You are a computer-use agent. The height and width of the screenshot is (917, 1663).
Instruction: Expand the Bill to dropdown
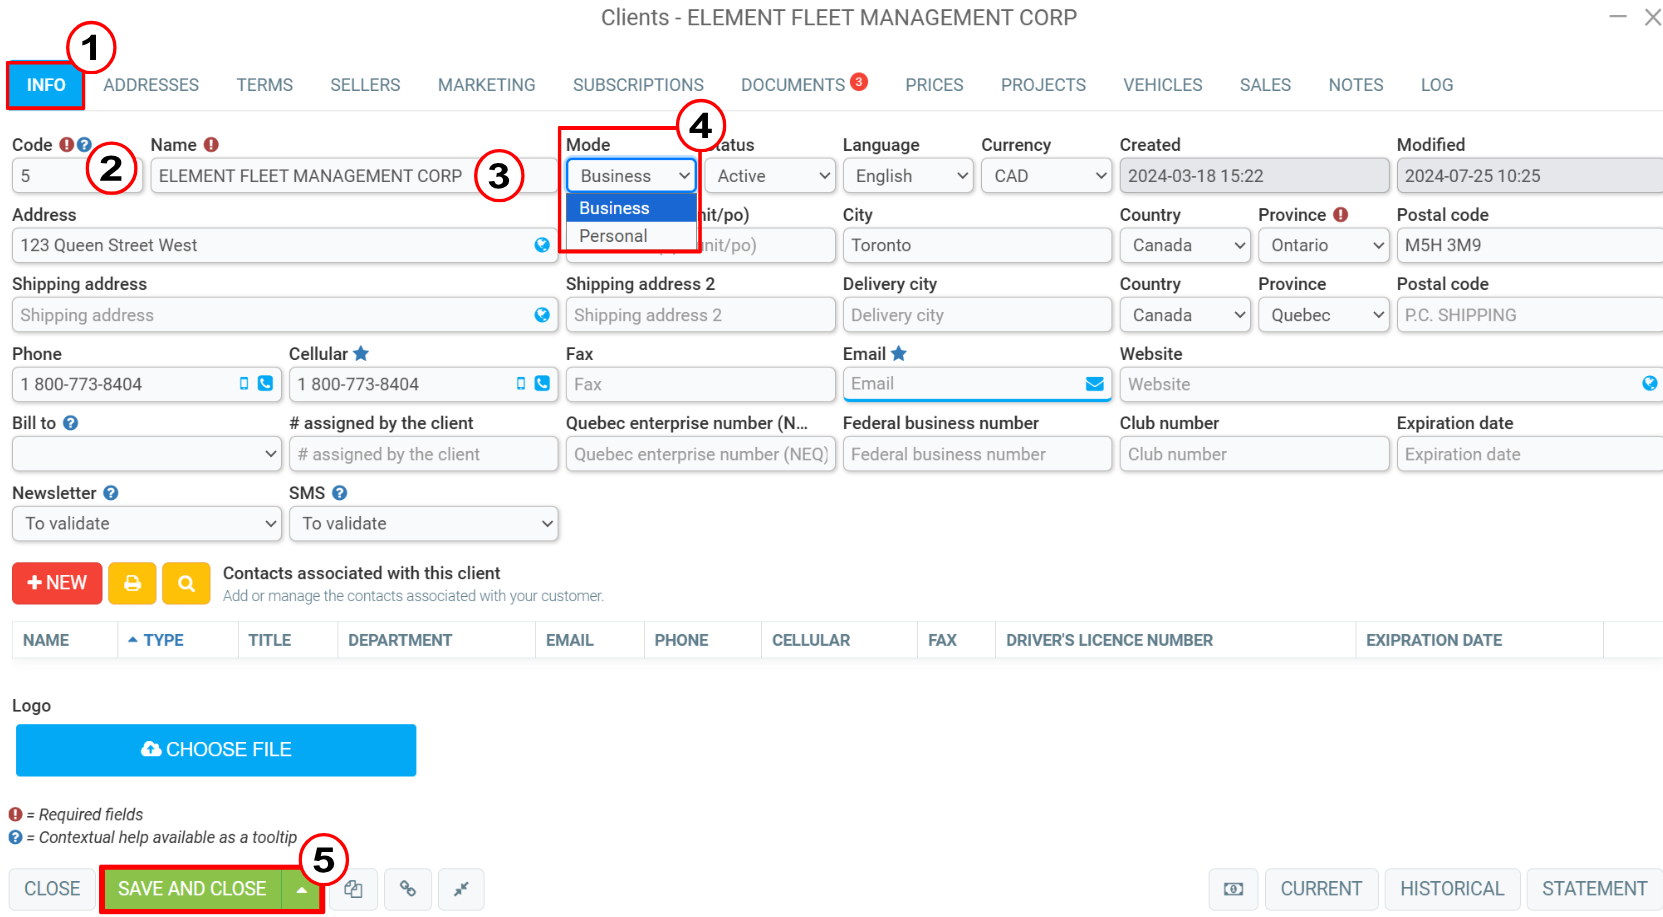point(146,454)
